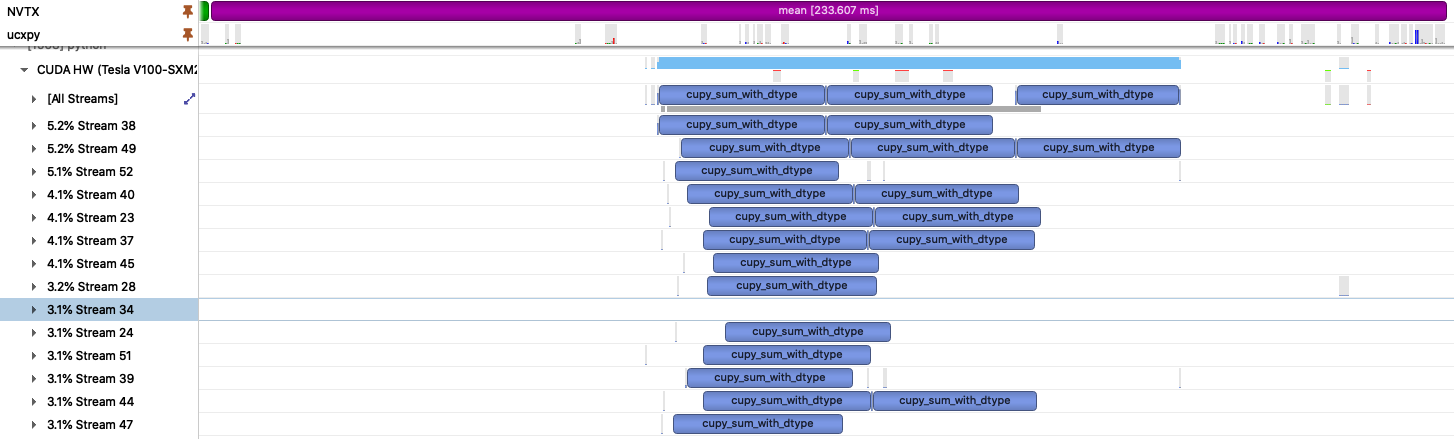Click the purple NVTX 'mean [233.607 ms]' range

coord(827,11)
